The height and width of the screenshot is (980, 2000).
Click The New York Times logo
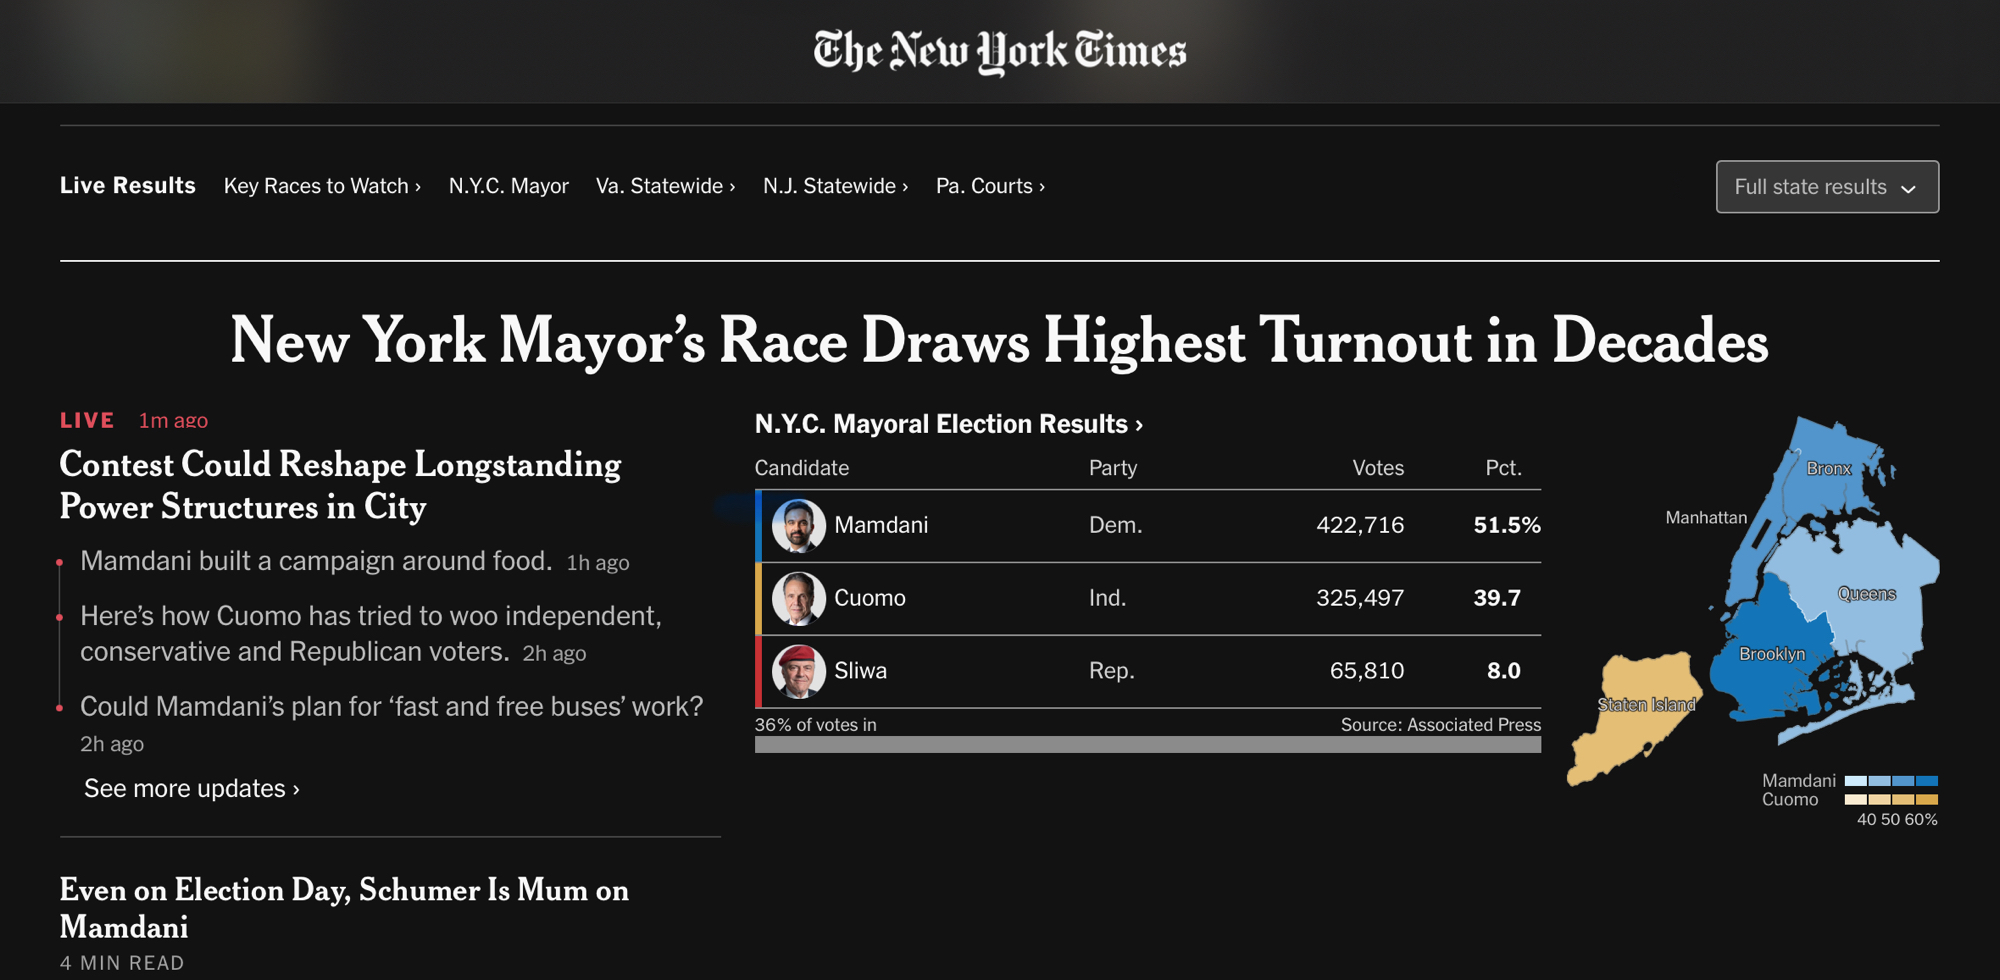(x=1000, y=51)
